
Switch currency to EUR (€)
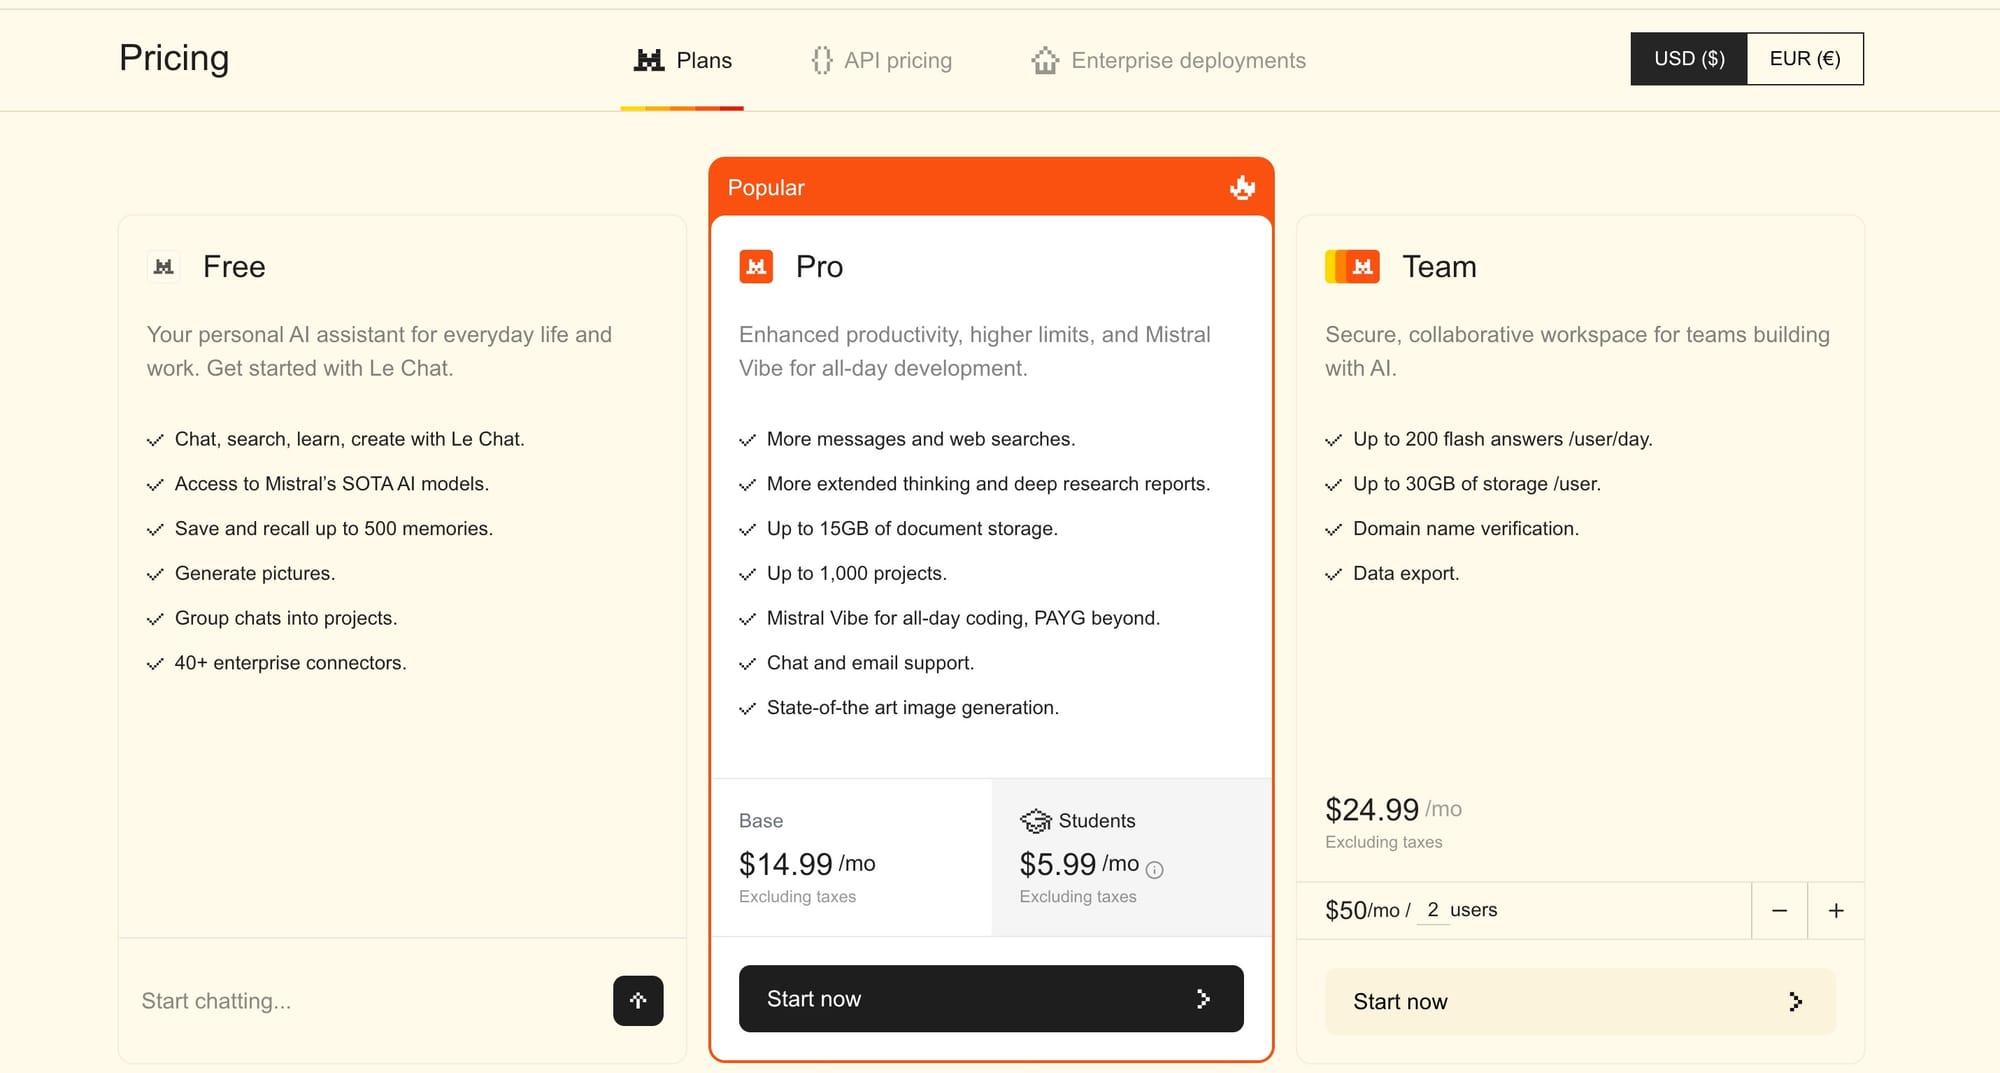1805,59
